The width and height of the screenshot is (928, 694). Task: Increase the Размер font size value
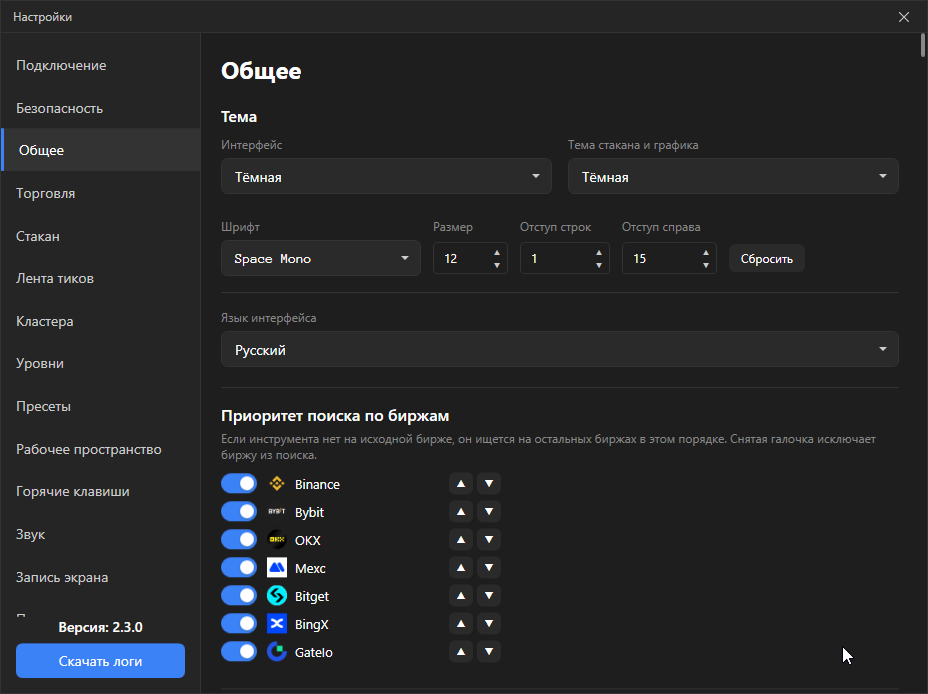tap(497, 253)
